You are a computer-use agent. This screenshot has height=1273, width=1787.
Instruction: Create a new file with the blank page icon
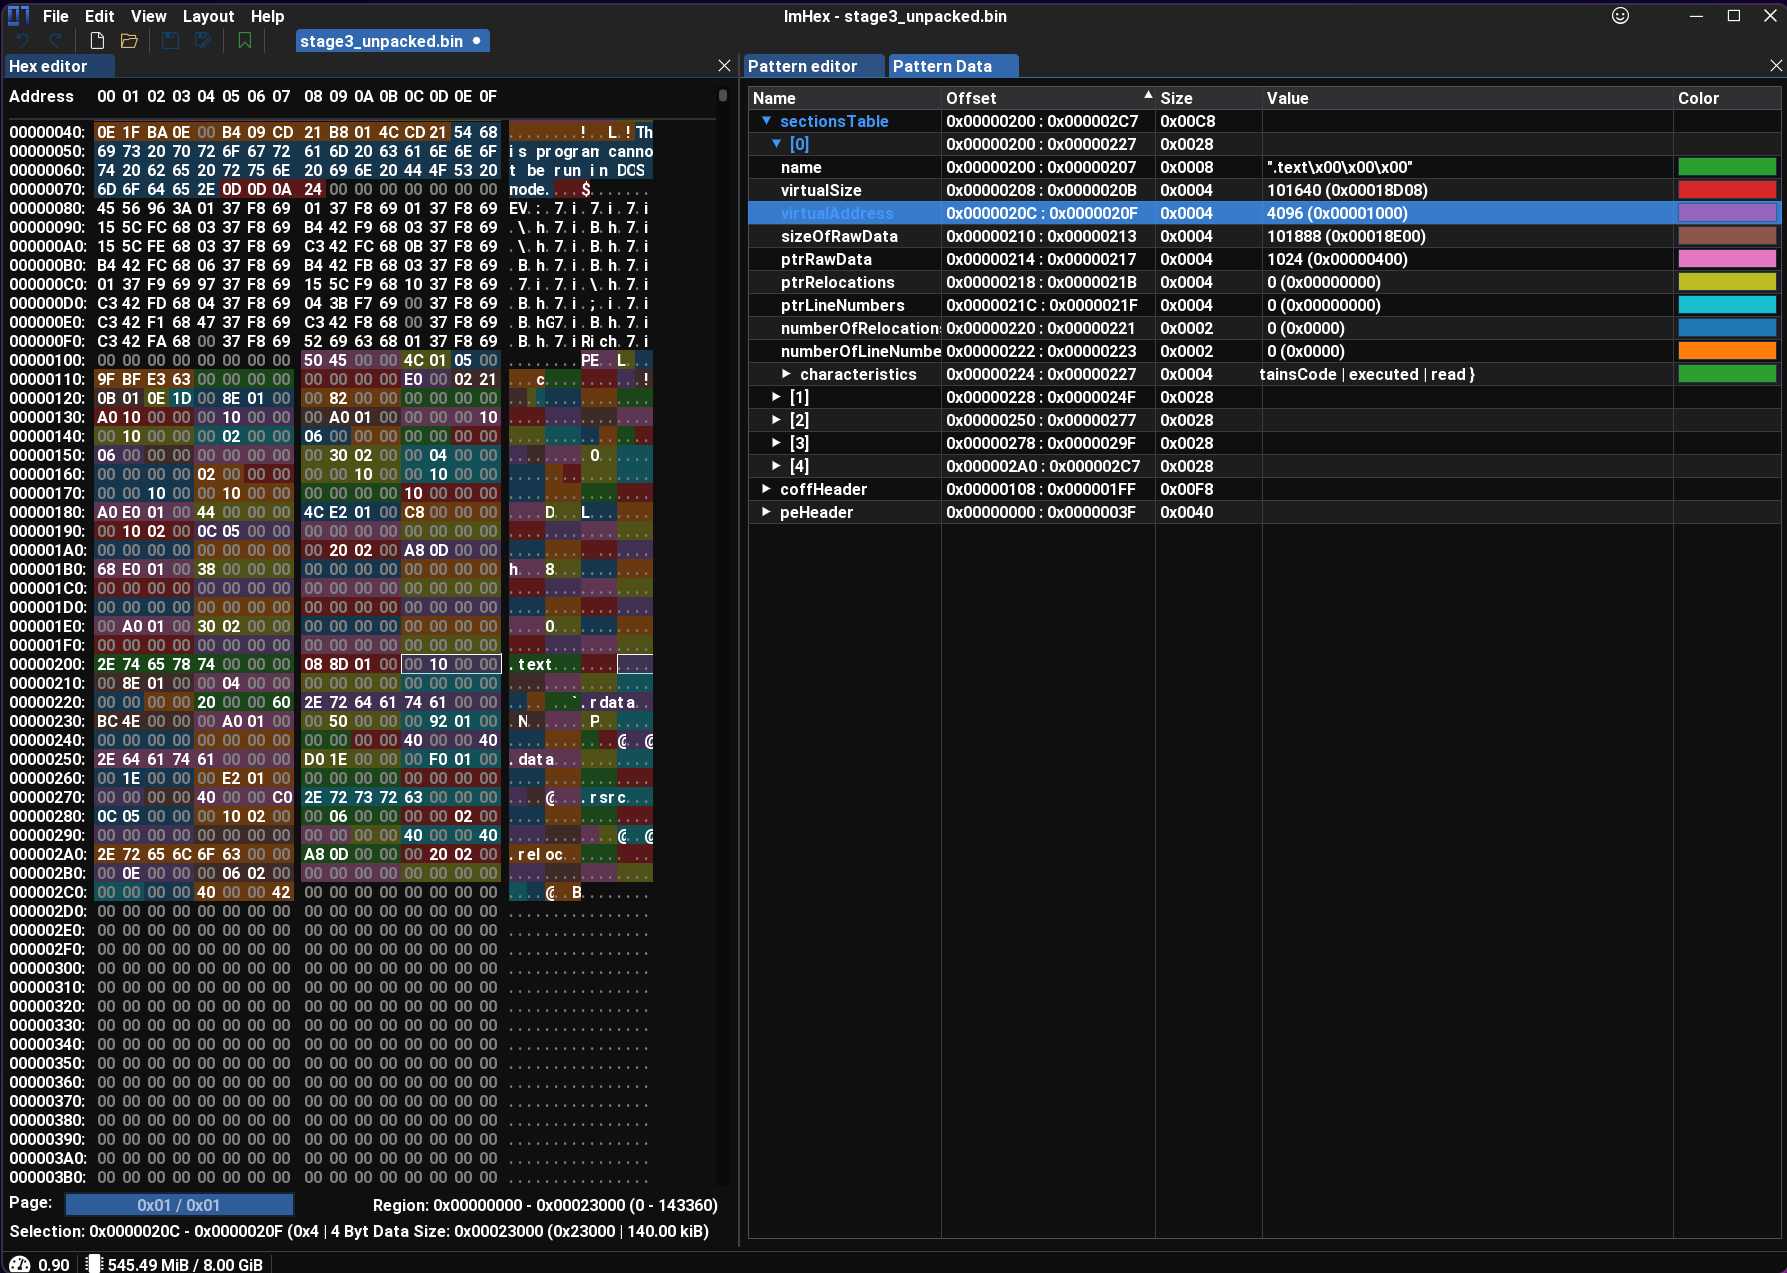(97, 41)
